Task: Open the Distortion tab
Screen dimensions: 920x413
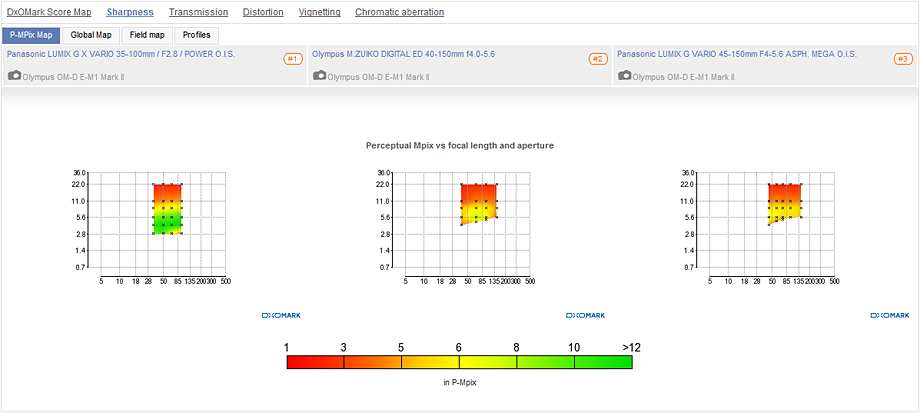Action: pos(263,12)
